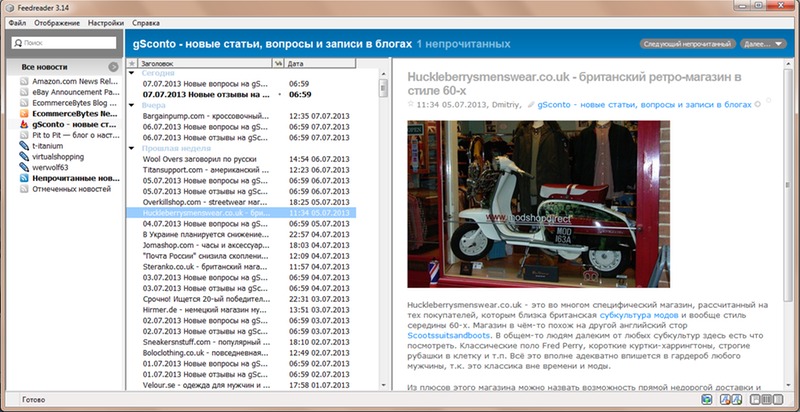
Task: Collapse the Вчера group
Action: [132, 106]
